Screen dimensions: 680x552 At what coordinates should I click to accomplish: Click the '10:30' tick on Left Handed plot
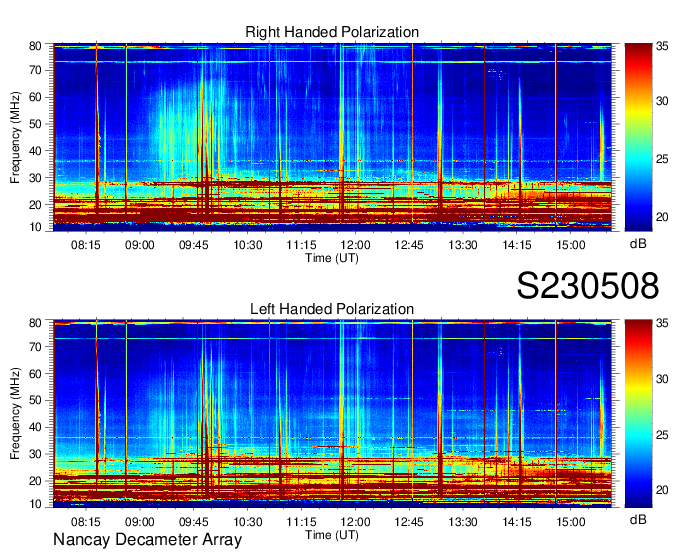(248, 522)
